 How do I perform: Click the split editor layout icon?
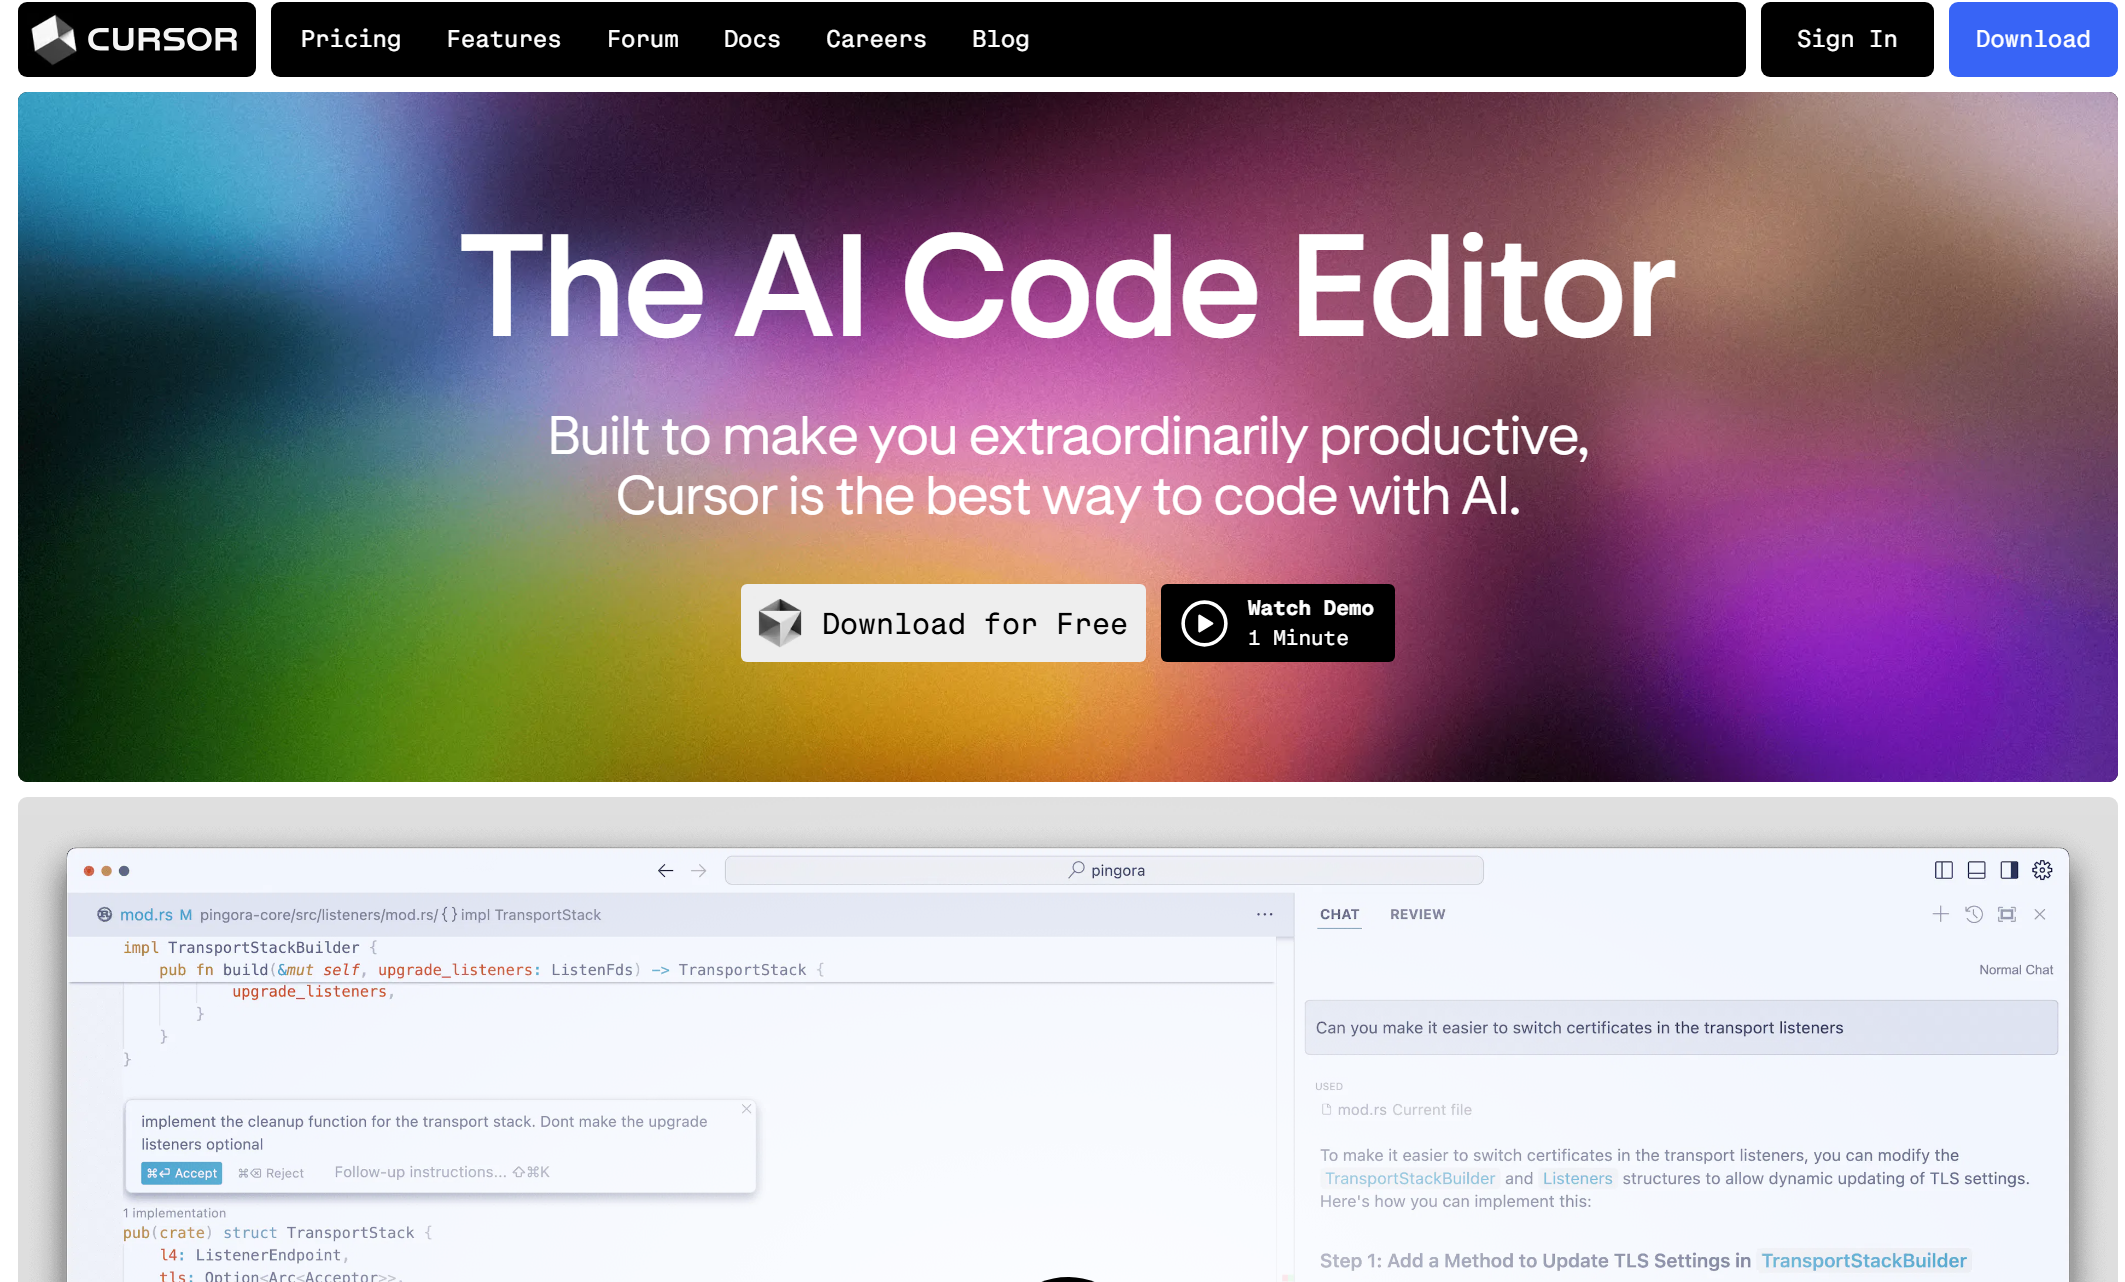[1943, 868]
